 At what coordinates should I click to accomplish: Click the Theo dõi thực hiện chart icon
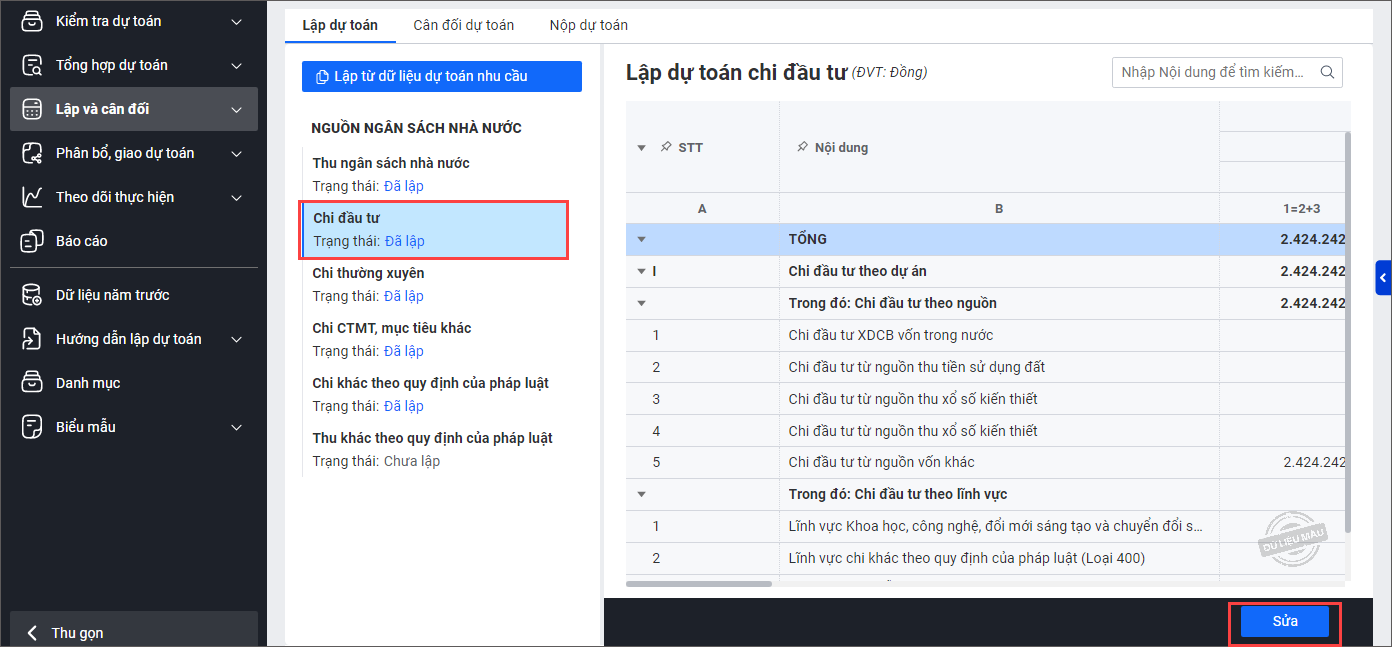[x=32, y=197]
